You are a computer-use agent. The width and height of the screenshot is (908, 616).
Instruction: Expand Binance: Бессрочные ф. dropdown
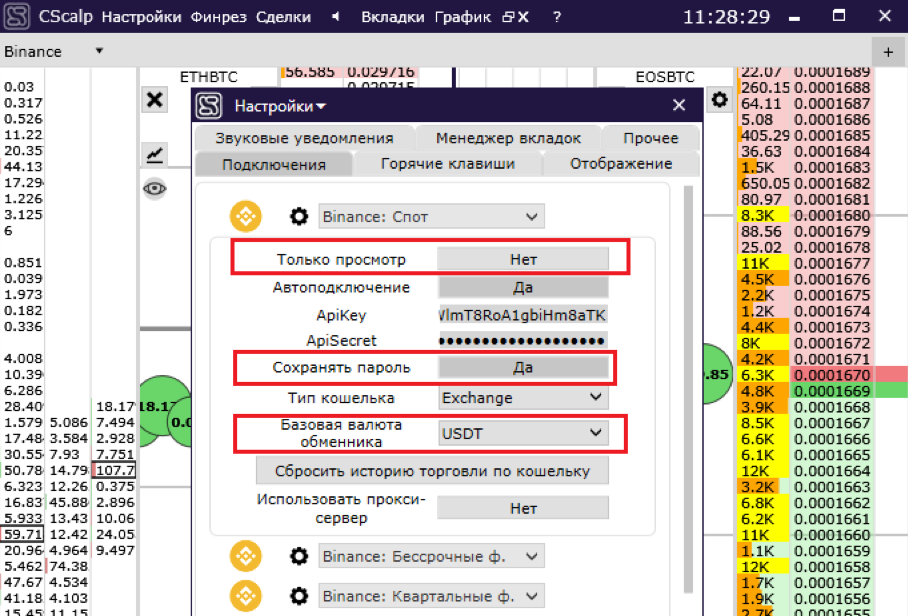431,556
